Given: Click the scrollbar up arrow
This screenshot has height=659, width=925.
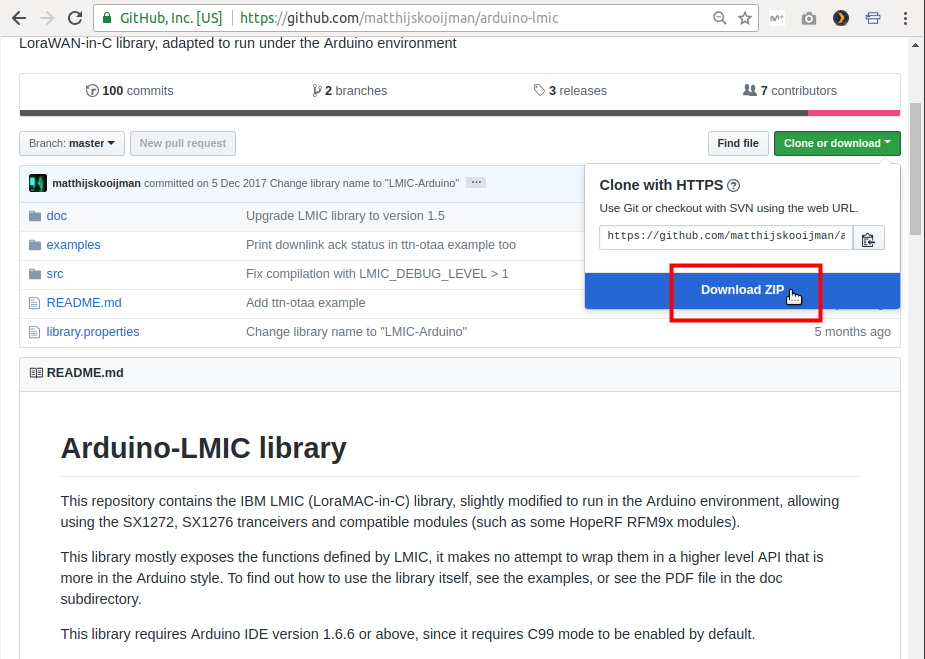Looking at the screenshot, I should (x=915, y=45).
